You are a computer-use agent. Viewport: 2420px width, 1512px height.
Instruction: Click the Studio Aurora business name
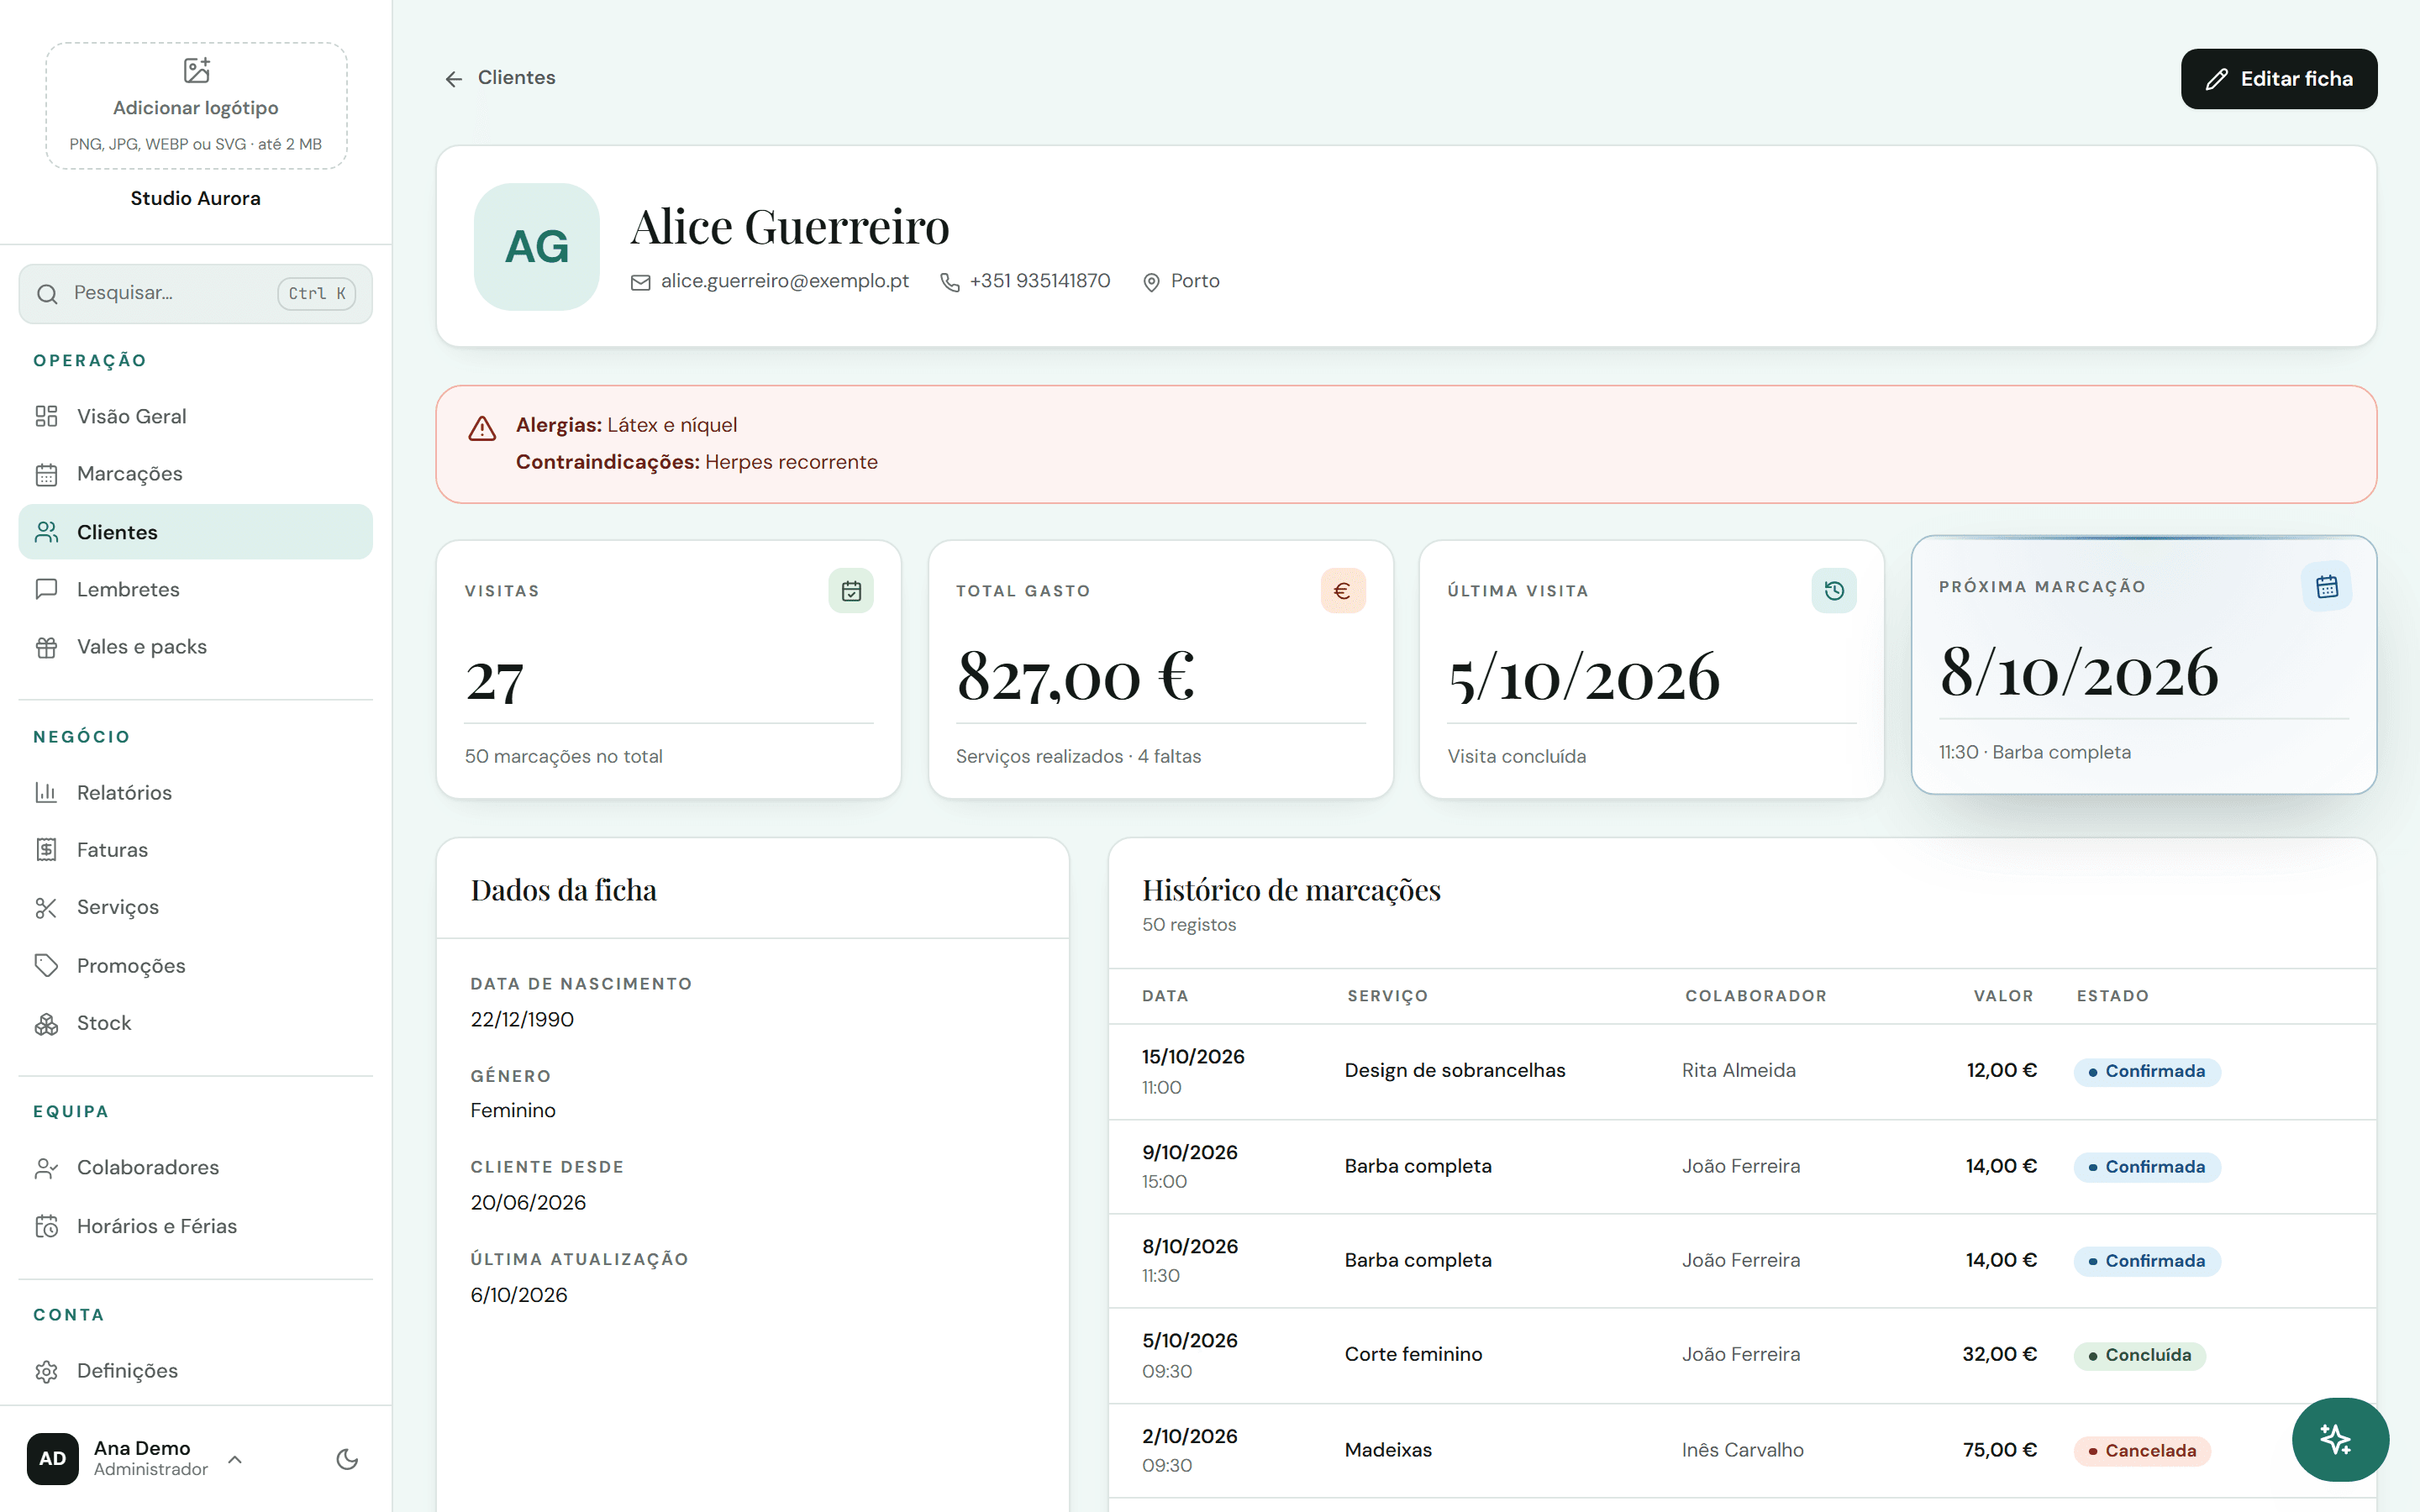pos(195,198)
